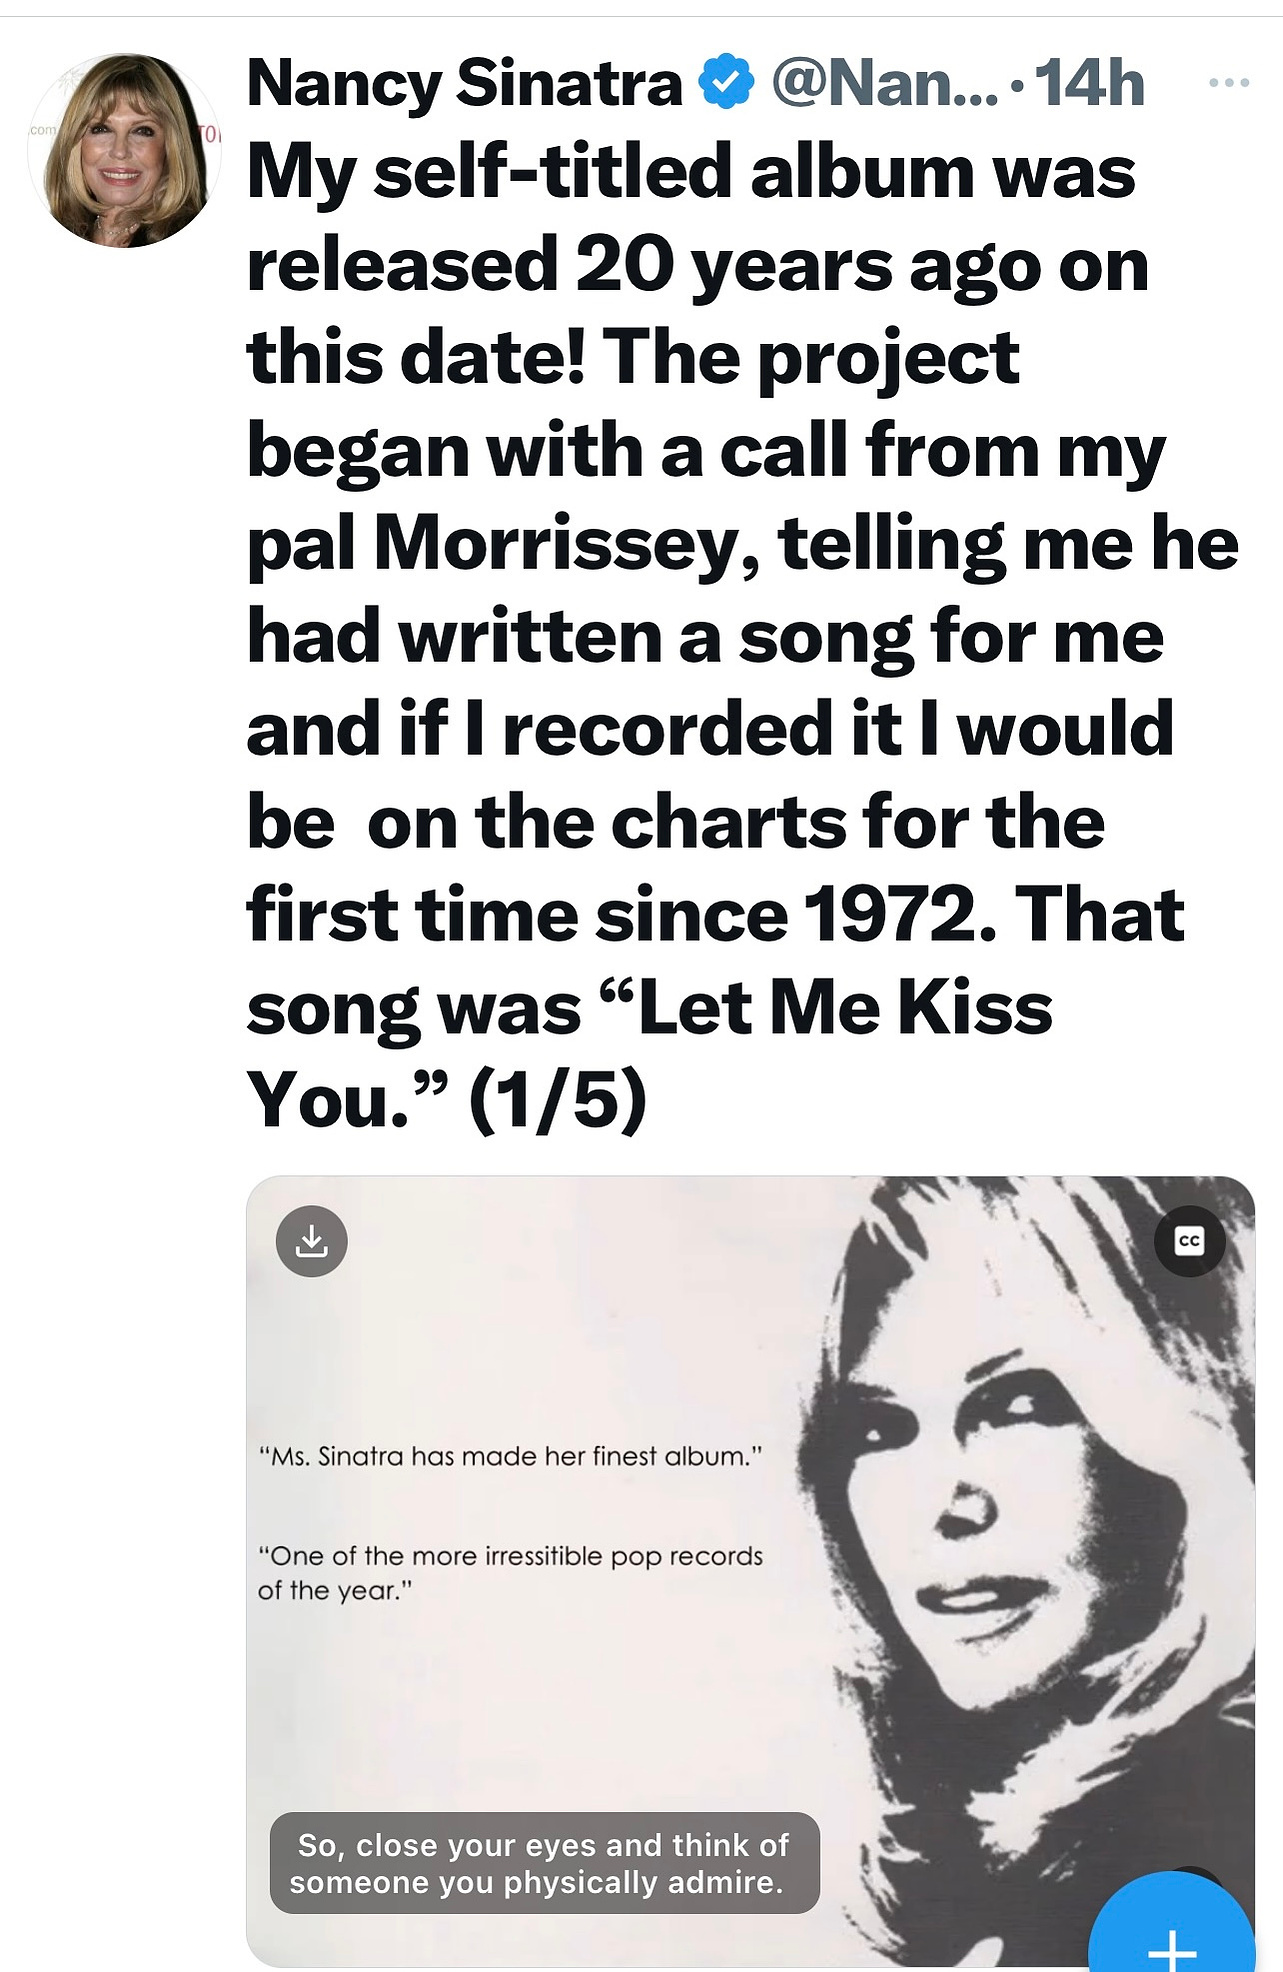
Task: Download the video using the arrow icon
Action: (312, 1241)
